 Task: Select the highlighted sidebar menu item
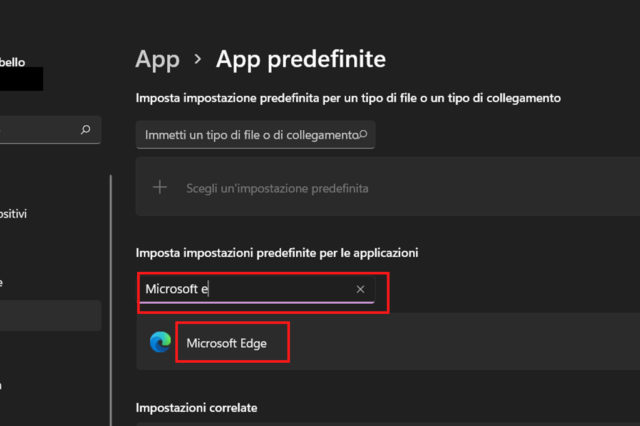click(x=50, y=316)
